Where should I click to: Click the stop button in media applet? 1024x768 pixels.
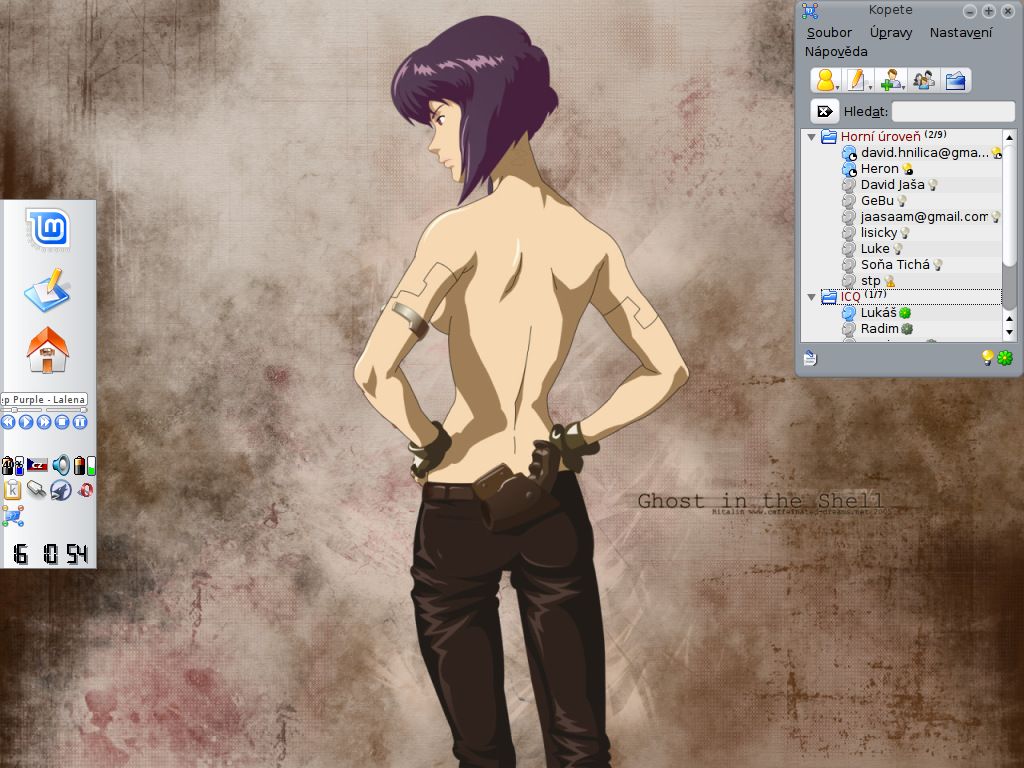pyautogui.click(x=61, y=422)
